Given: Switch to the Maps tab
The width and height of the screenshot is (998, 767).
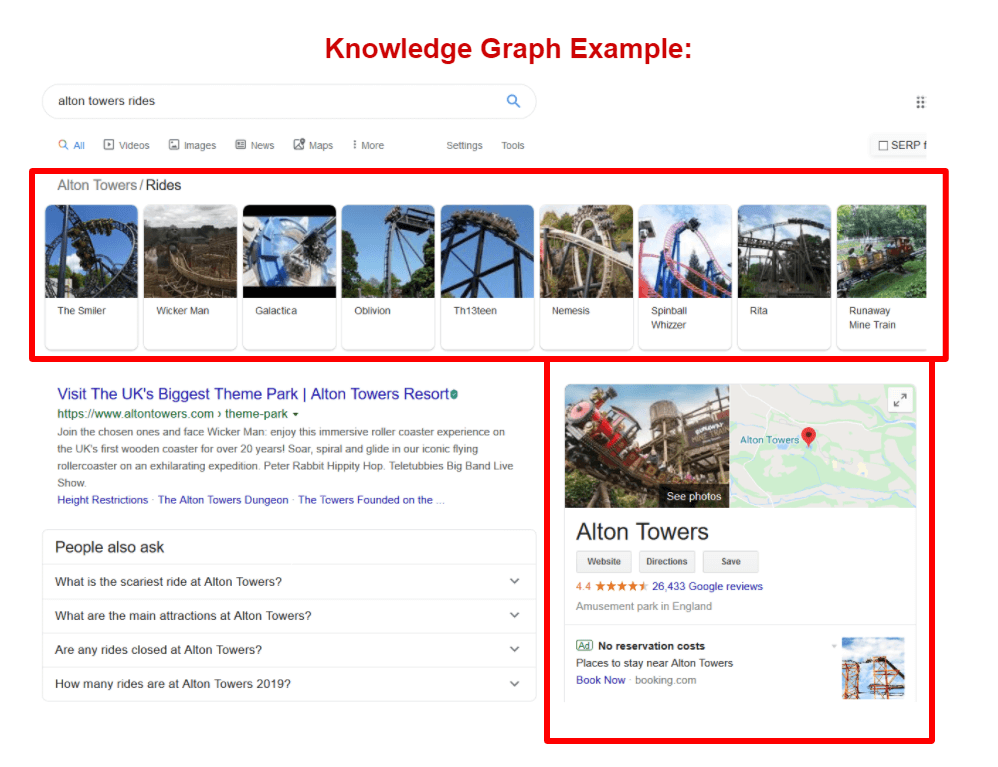Looking at the screenshot, I should point(313,145).
